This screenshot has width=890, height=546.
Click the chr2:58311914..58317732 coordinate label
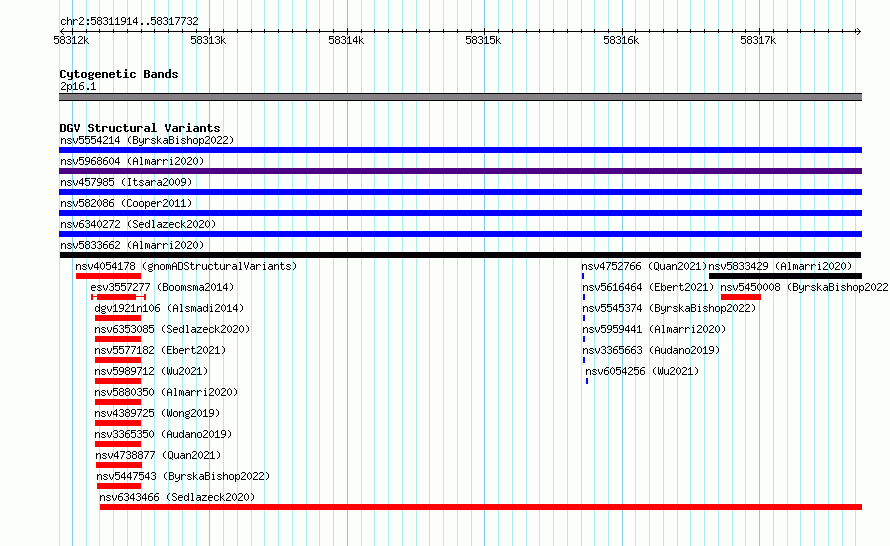pos(129,21)
